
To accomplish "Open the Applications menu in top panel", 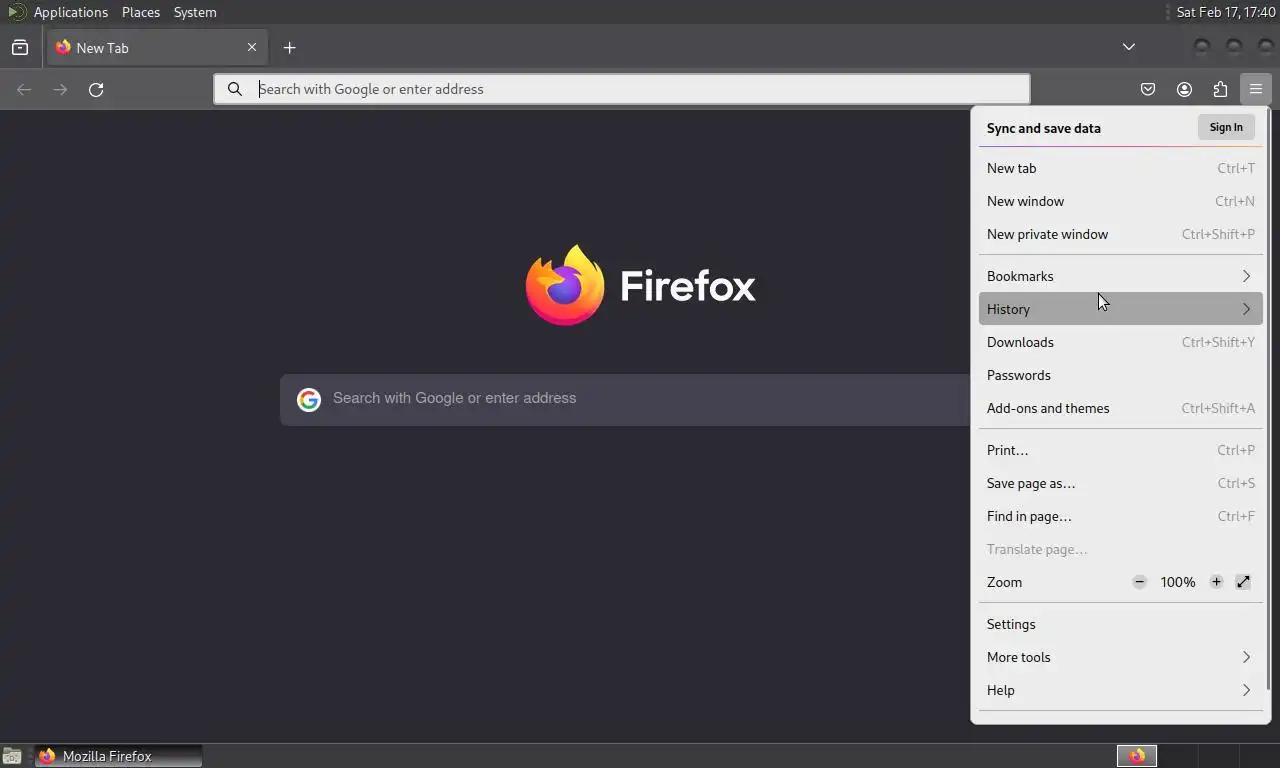I will (70, 12).
